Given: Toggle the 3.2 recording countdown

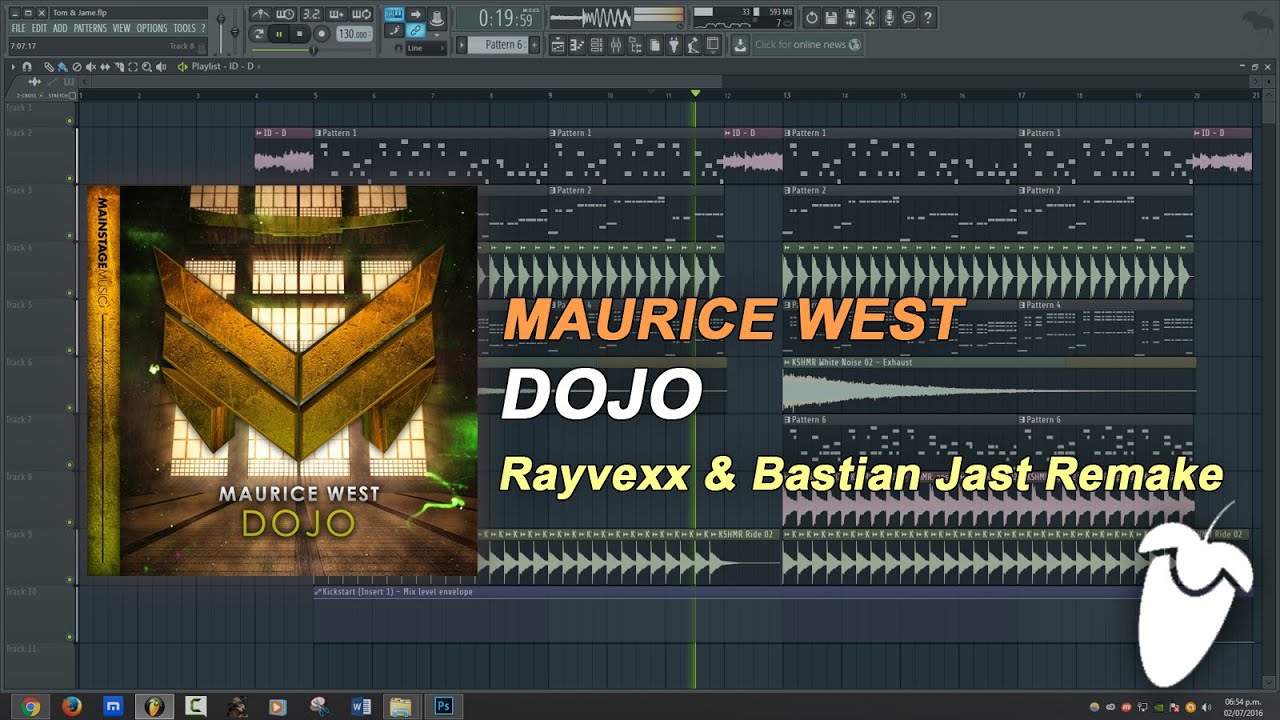Looking at the screenshot, I should (312, 14).
